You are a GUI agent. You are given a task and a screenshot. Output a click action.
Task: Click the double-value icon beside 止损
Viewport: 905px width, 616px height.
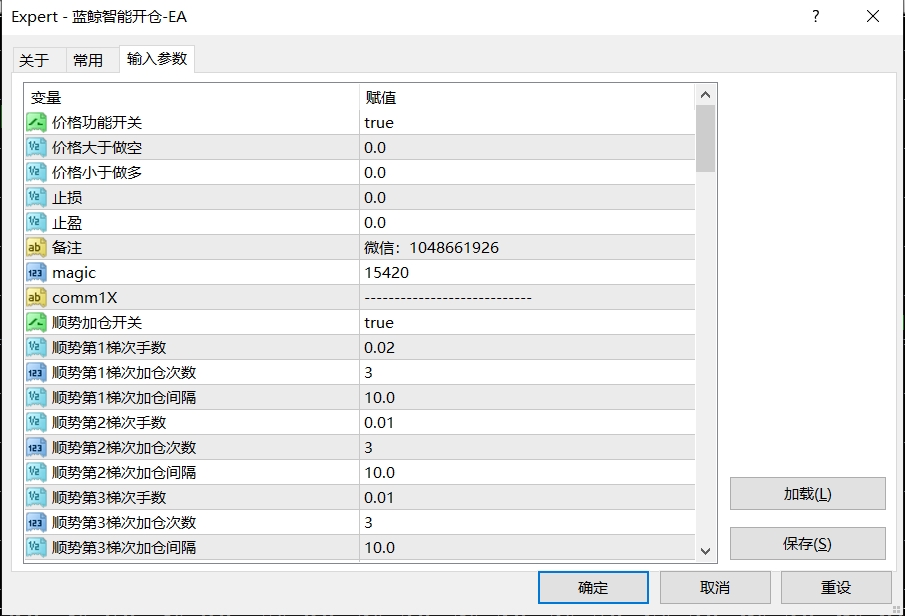tap(34, 197)
